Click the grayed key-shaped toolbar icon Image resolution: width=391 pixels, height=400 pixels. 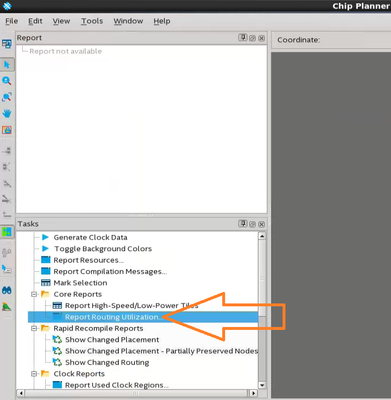[x=7, y=253]
